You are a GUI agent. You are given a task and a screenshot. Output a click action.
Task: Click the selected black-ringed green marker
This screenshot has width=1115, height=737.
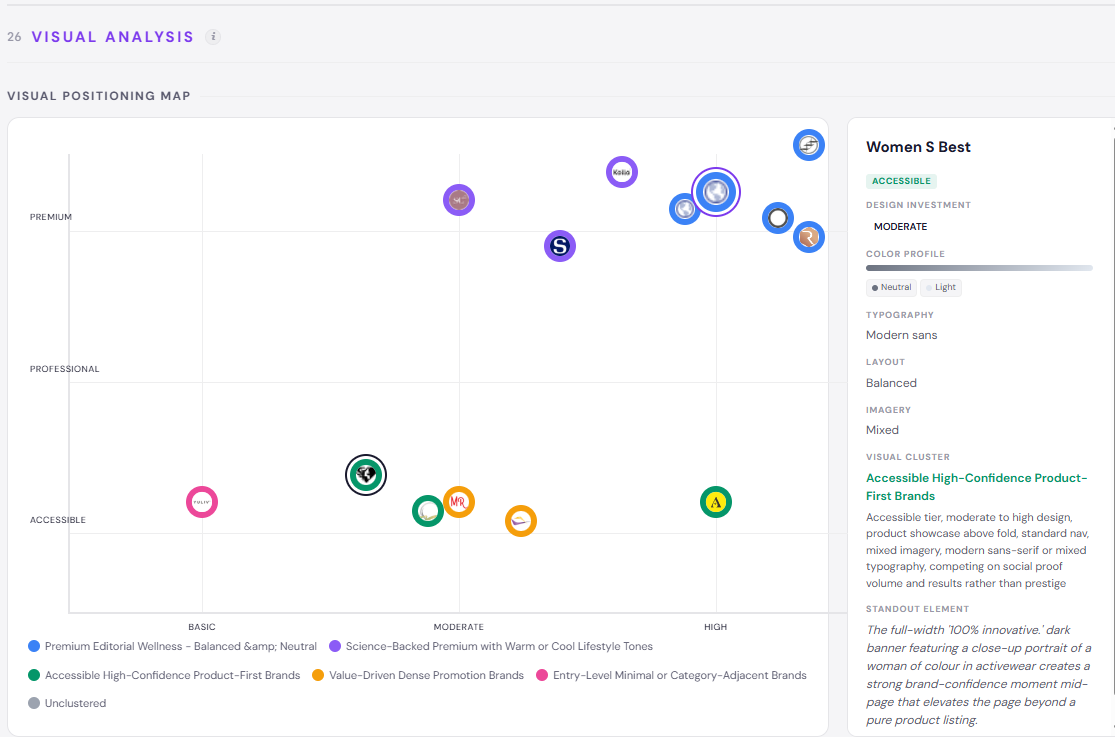366,475
